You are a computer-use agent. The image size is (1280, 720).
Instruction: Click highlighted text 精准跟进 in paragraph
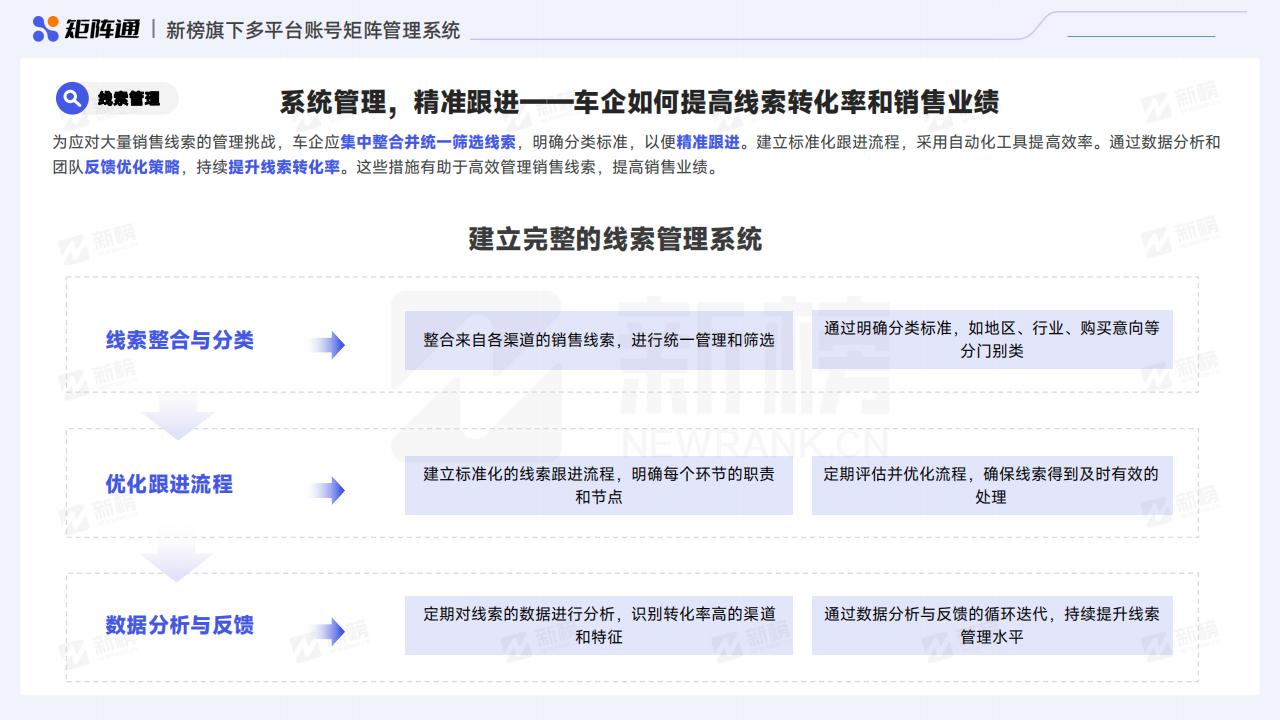(708, 142)
